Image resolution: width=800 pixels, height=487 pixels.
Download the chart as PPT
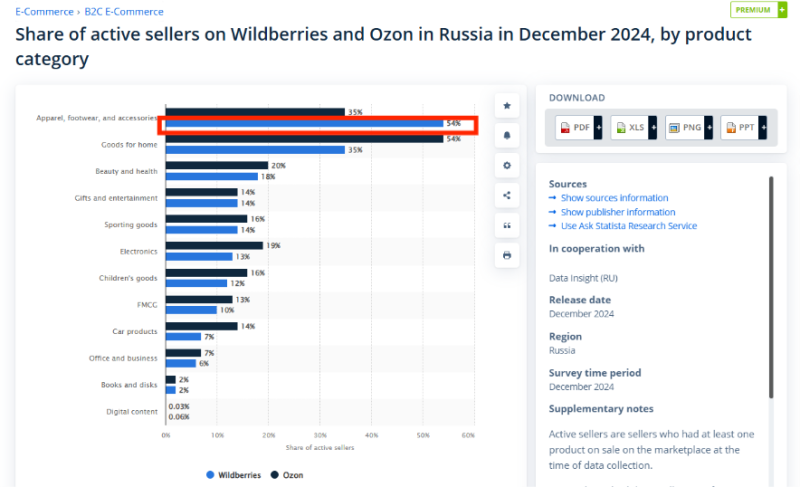(x=744, y=128)
